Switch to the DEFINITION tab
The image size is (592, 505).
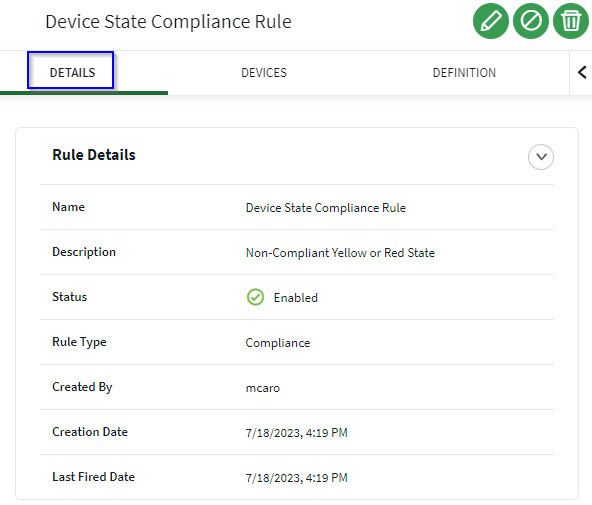point(464,72)
